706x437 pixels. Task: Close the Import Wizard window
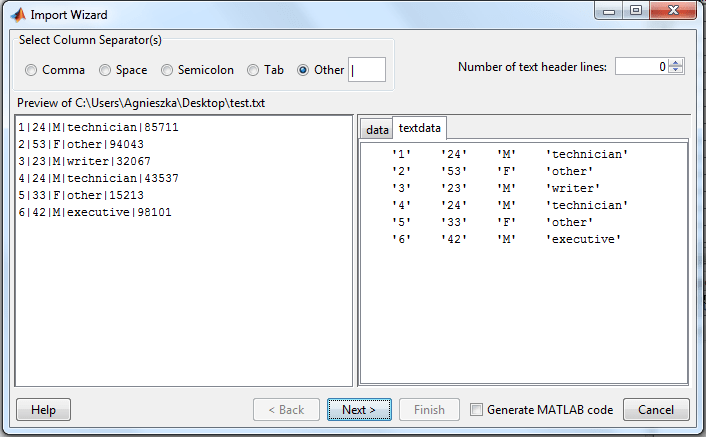(x=673, y=11)
